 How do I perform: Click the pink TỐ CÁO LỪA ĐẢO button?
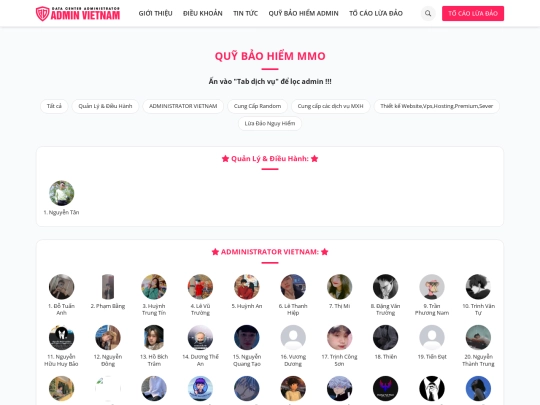[473, 13]
